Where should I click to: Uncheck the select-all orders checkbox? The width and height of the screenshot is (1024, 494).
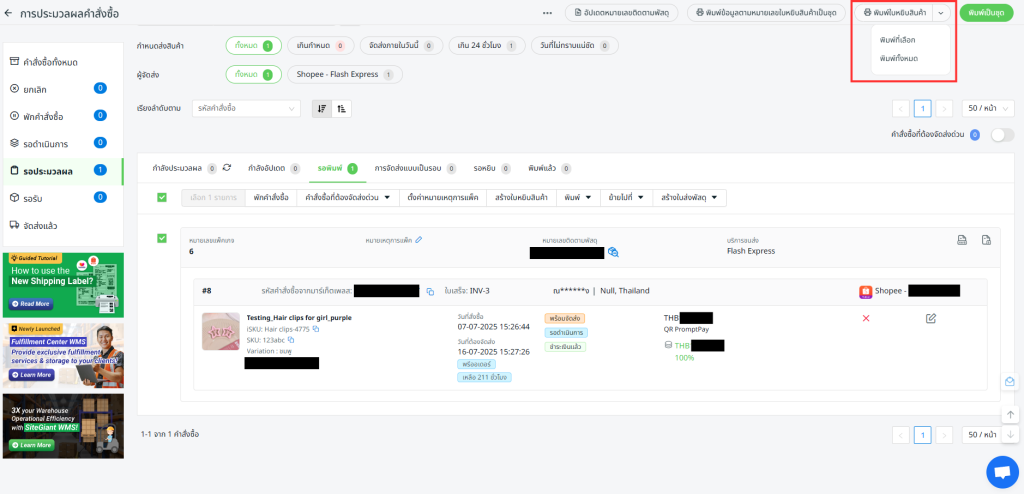162,197
